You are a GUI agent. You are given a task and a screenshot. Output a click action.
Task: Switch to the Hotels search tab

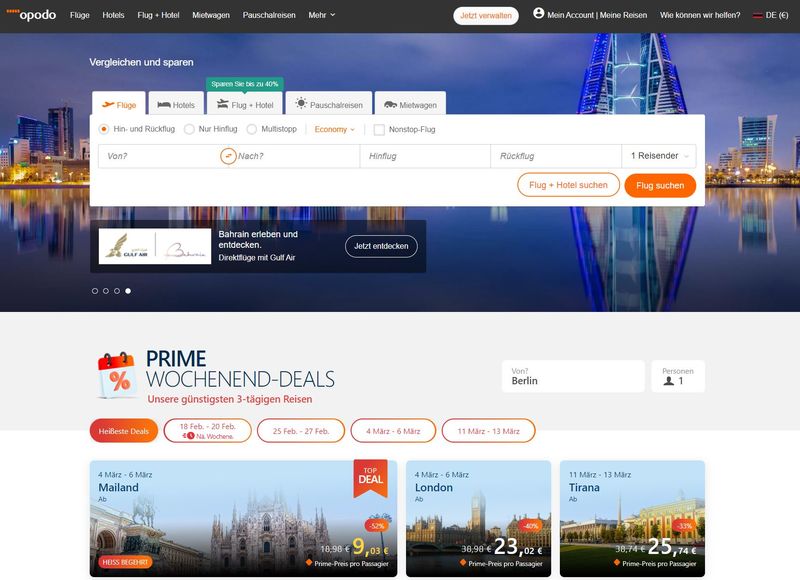click(x=176, y=104)
